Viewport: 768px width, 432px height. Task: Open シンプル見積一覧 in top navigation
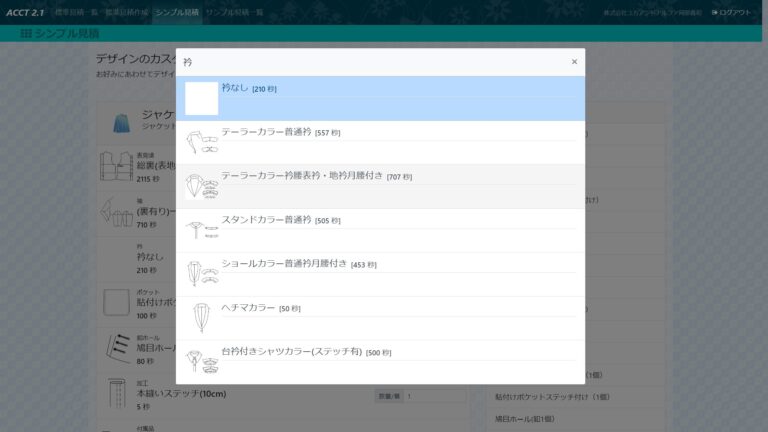tap(235, 12)
